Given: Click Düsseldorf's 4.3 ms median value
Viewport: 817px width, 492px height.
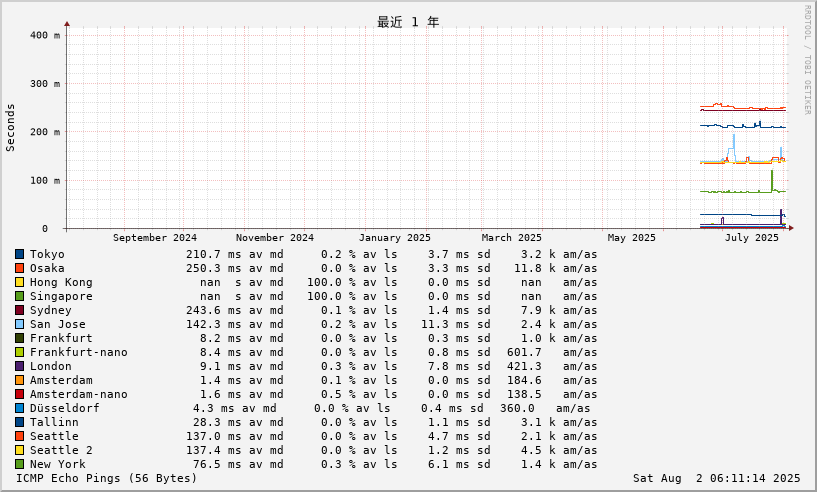Looking at the screenshot, I should tap(214, 409).
